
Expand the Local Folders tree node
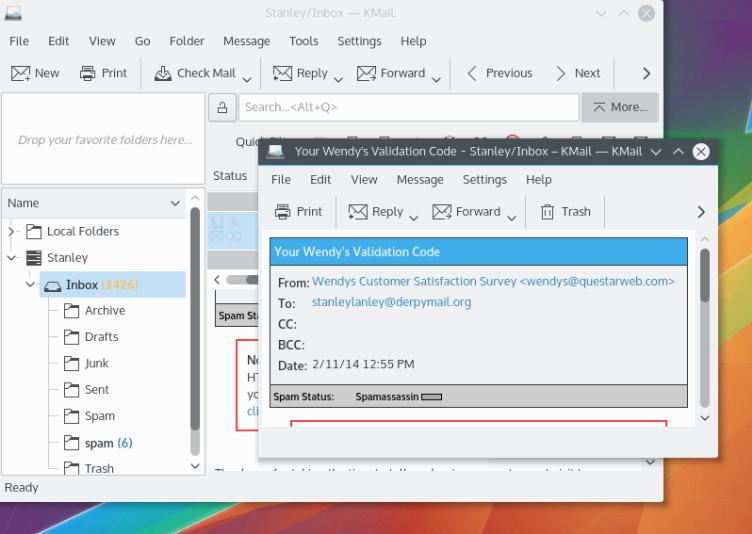(12, 232)
